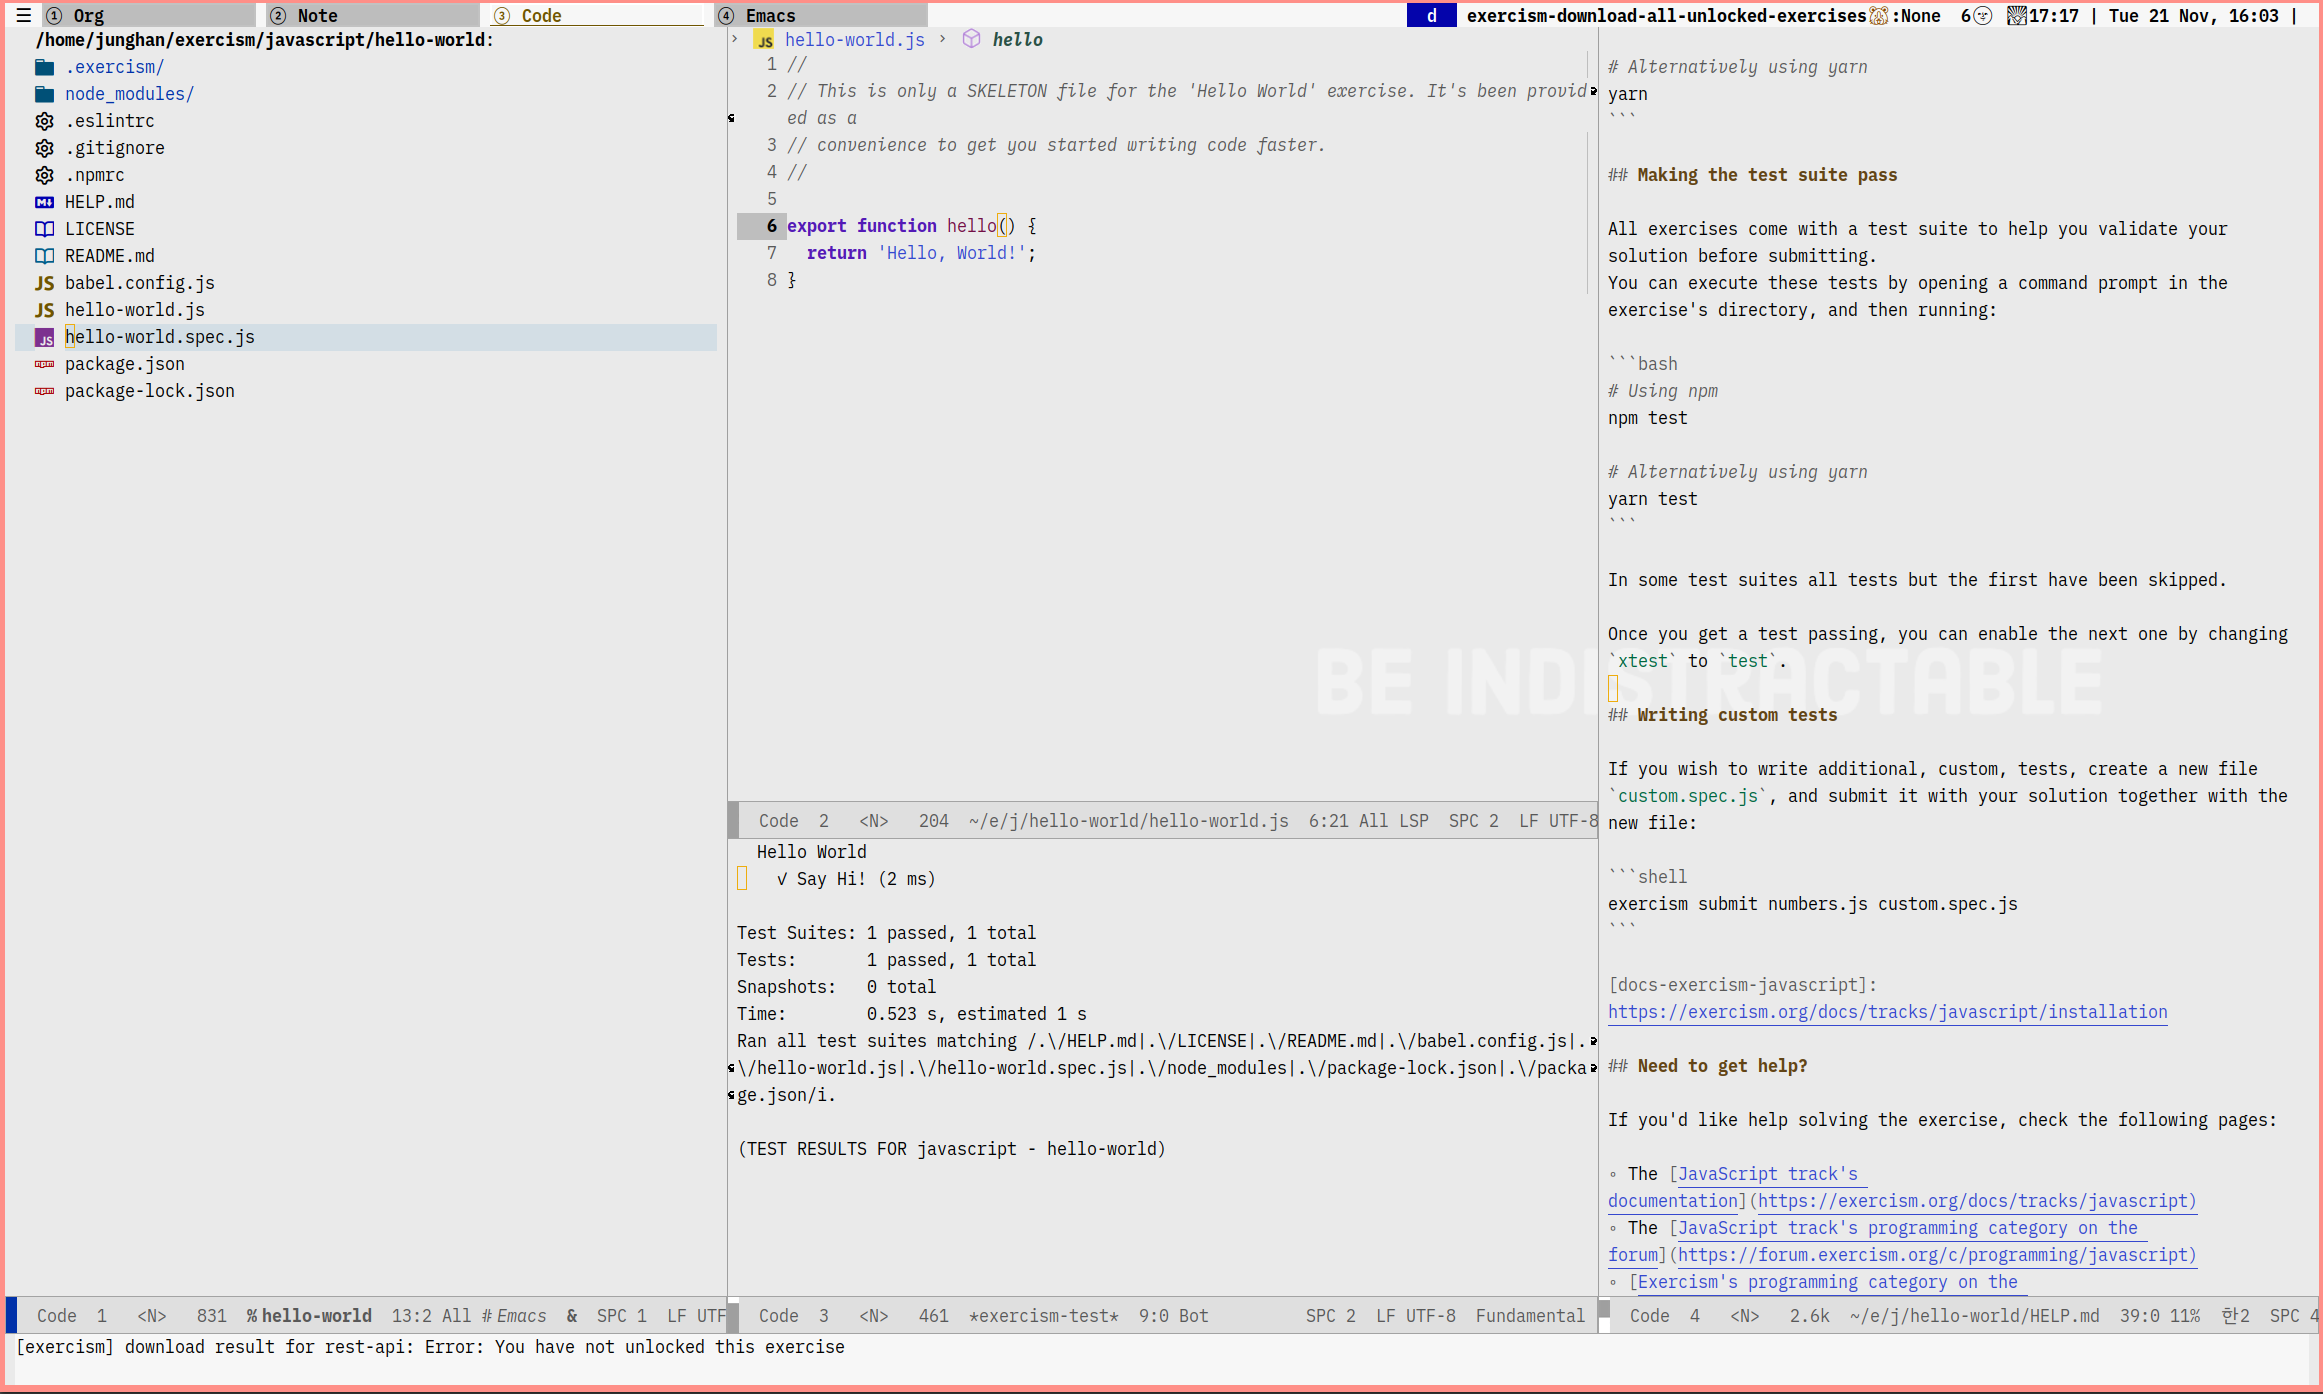Viewport: 2323px width, 1394px height.
Task: Click the package-lock.json npm icon
Action: tap(44, 391)
